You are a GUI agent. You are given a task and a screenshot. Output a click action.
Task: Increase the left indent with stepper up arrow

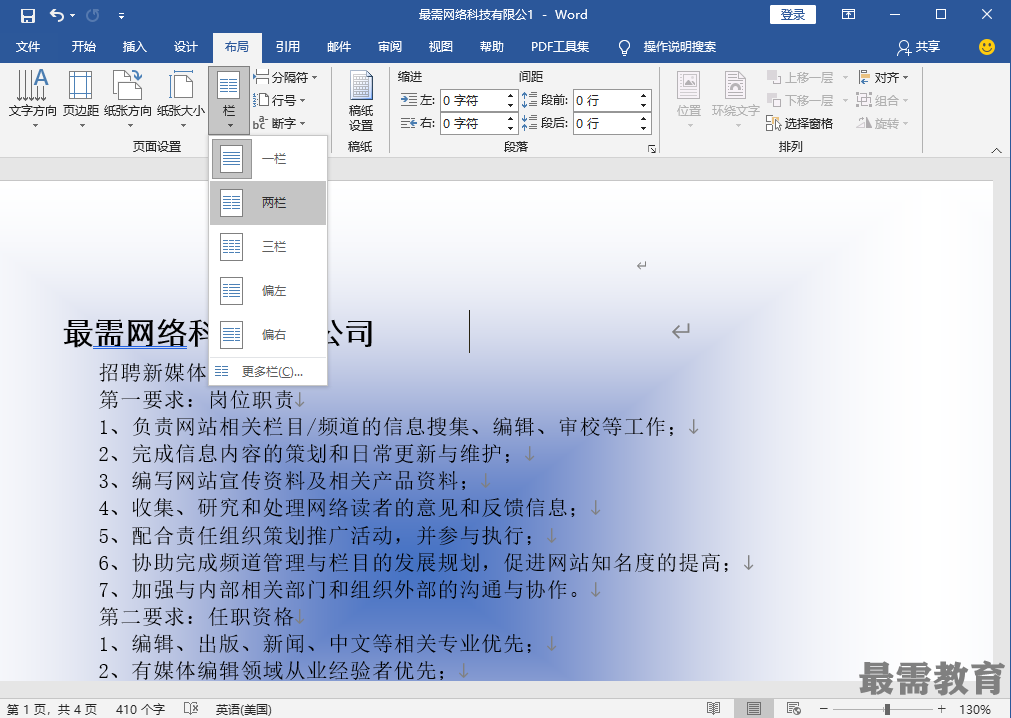tap(511, 96)
